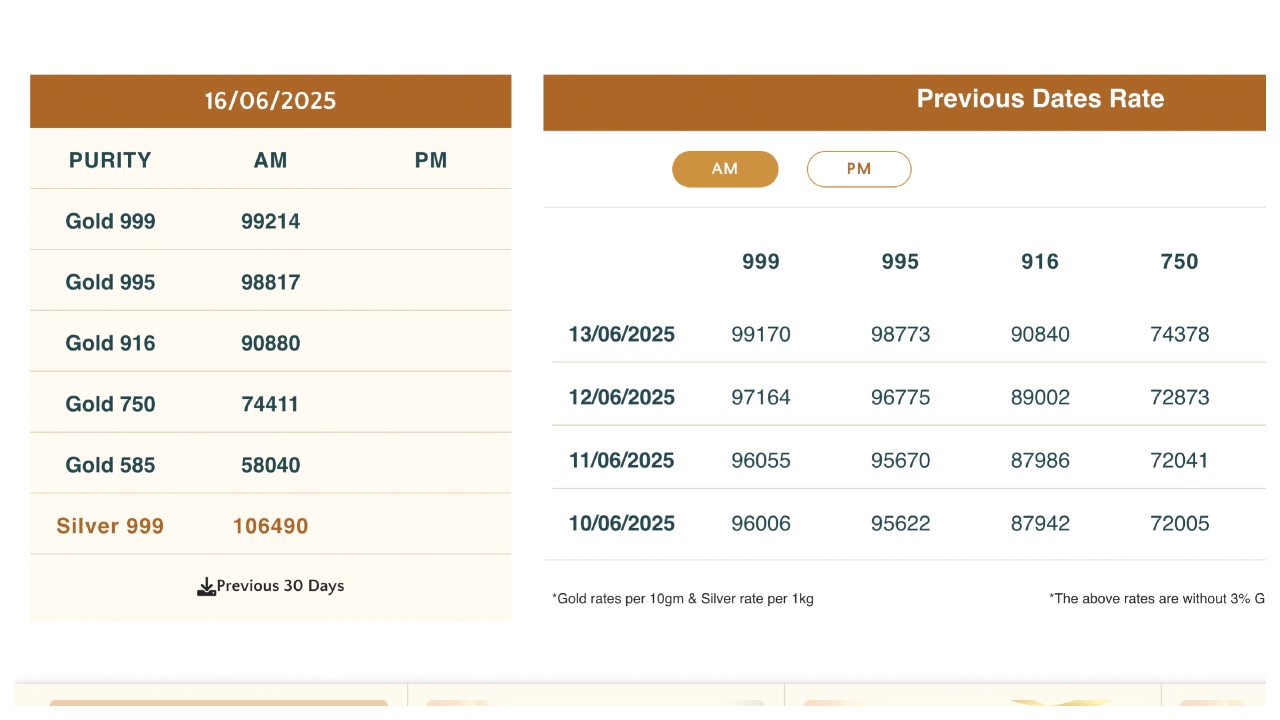The image size is (1280, 720).
Task: Click the AM column header in today's table
Action: pyautogui.click(x=271, y=160)
